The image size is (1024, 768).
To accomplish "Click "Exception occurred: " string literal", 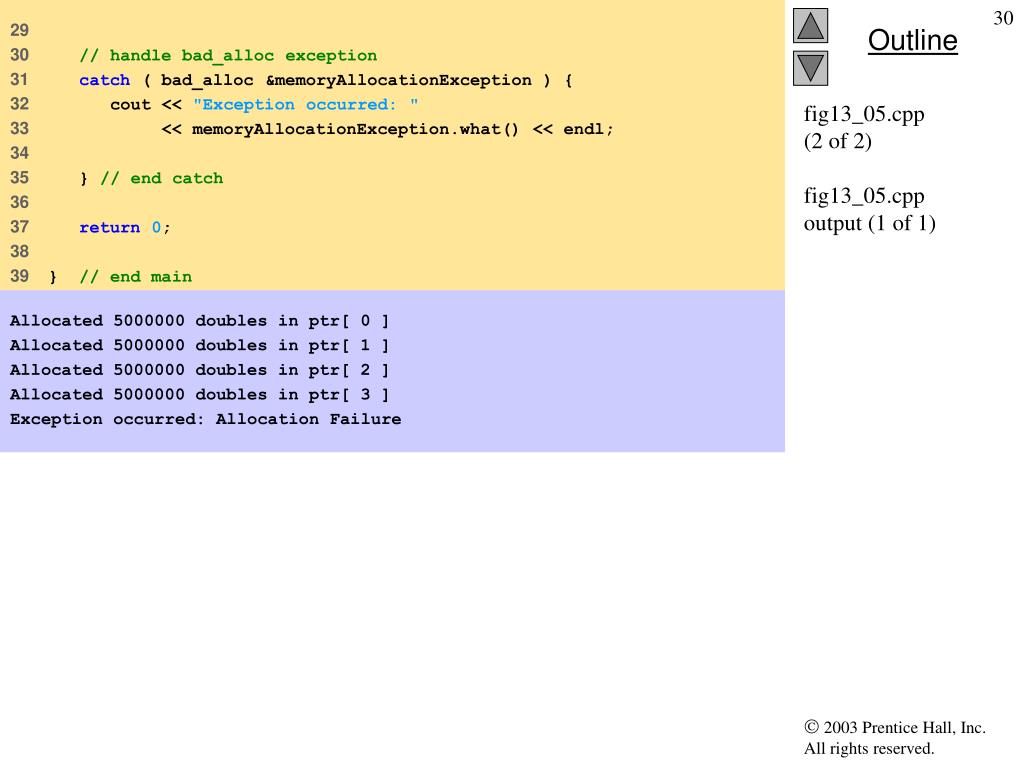I will [x=306, y=104].
